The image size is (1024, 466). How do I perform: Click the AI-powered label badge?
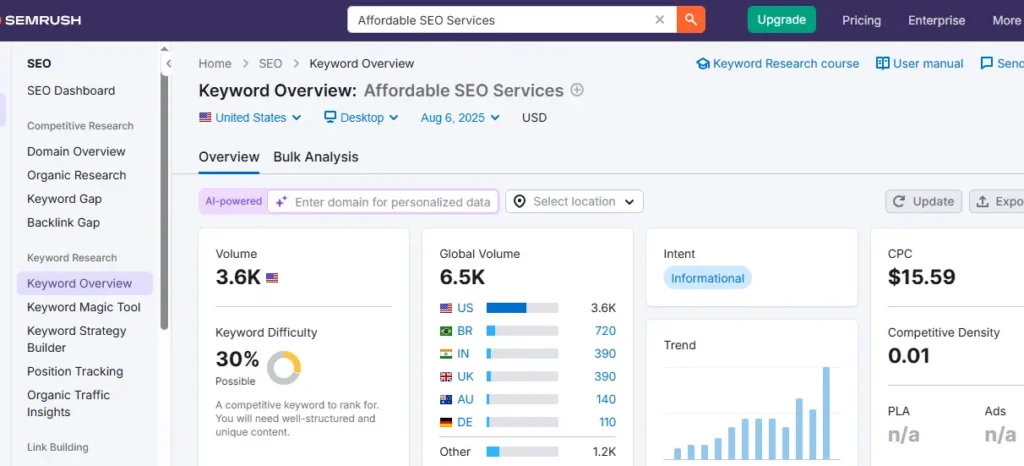(233, 201)
